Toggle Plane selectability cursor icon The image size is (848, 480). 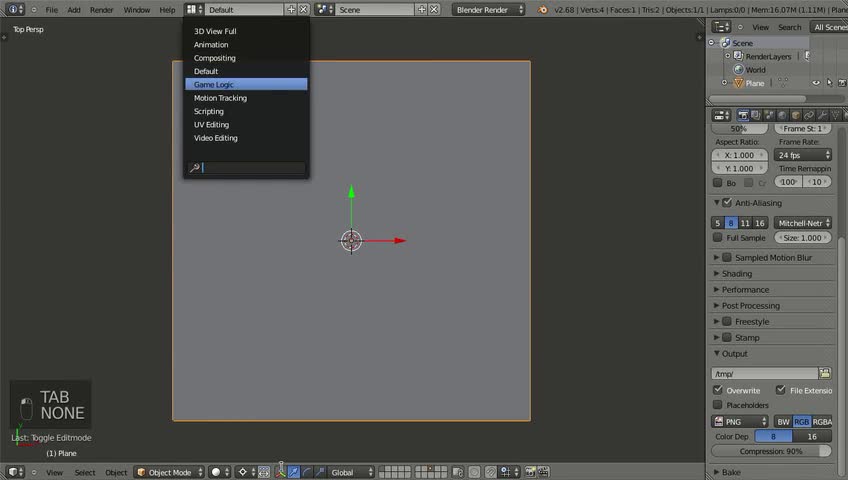(830, 83)
